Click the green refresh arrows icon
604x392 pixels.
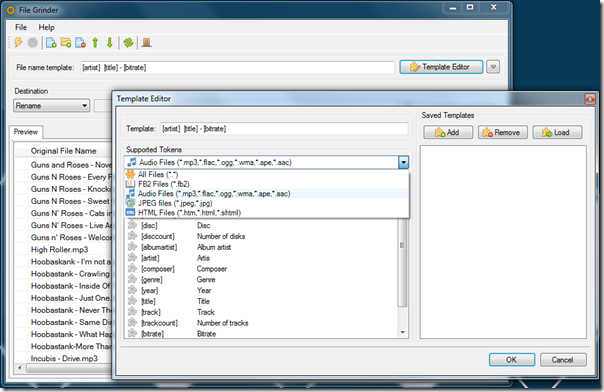coord(128,42)
